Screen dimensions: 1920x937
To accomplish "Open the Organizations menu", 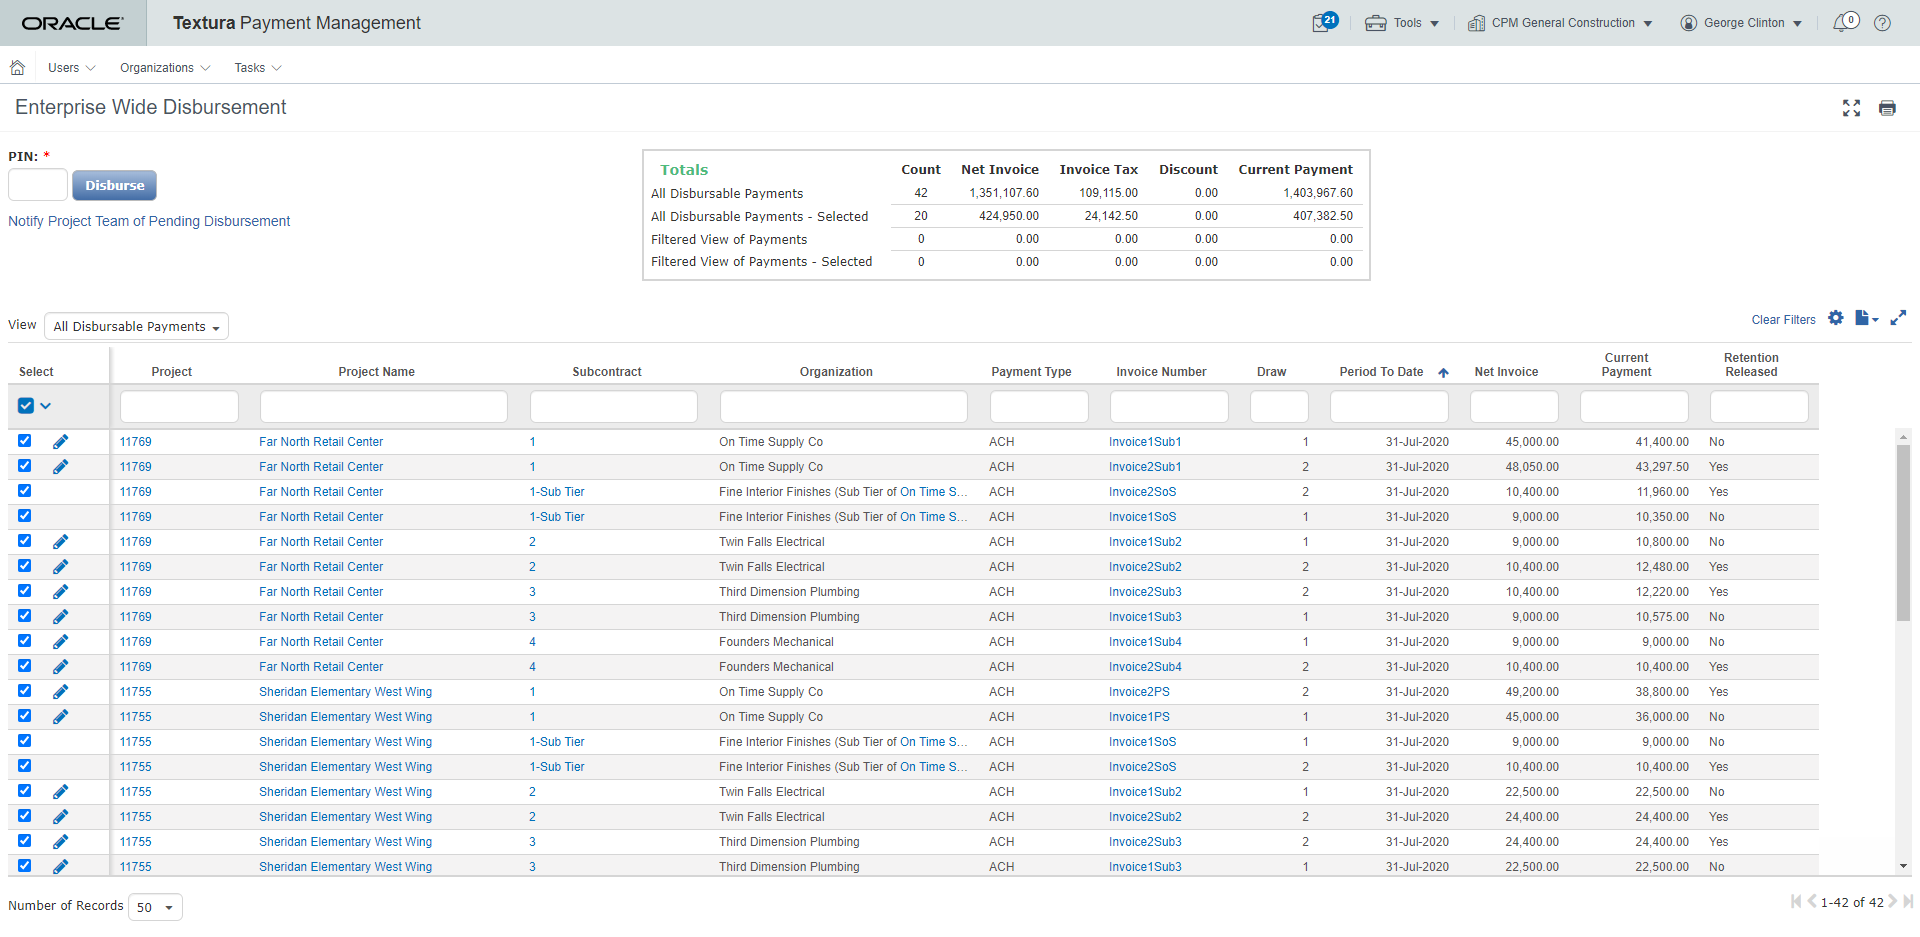I will (165, 68).
